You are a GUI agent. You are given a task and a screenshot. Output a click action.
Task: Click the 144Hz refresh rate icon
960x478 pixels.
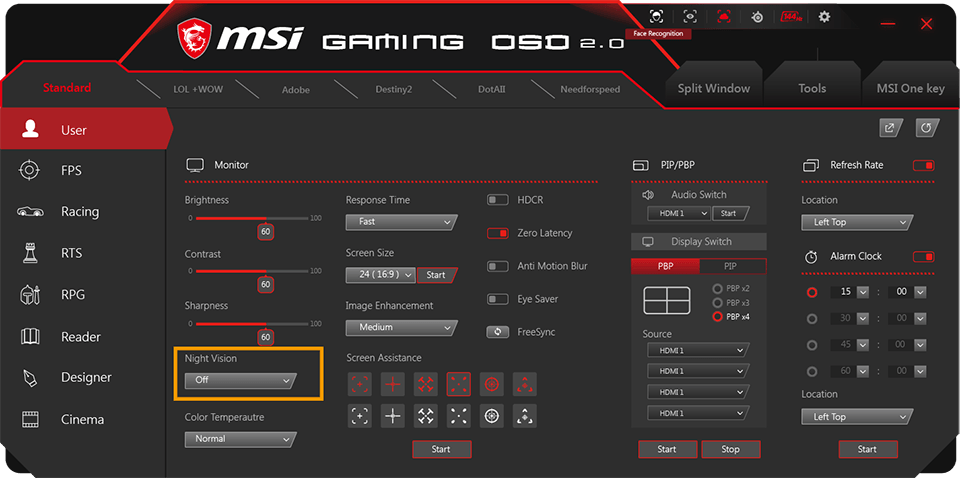pos(791,17)
